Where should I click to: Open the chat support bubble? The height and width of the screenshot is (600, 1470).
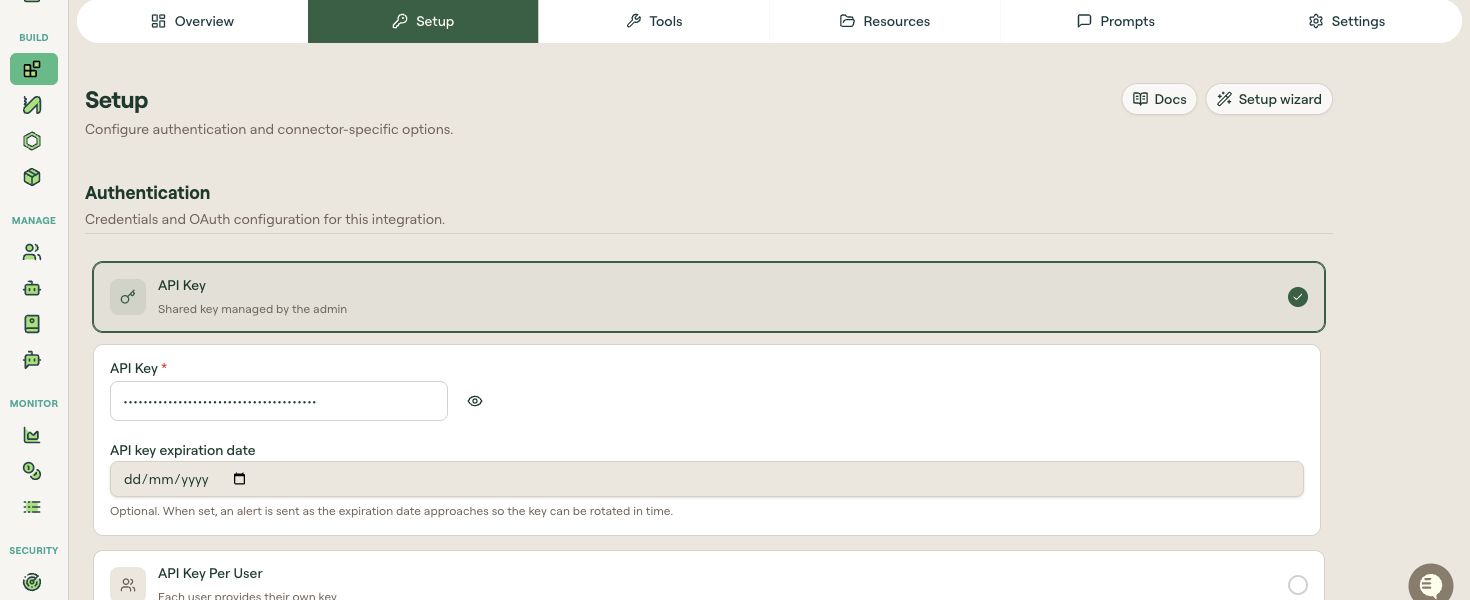pos(1430,585)
